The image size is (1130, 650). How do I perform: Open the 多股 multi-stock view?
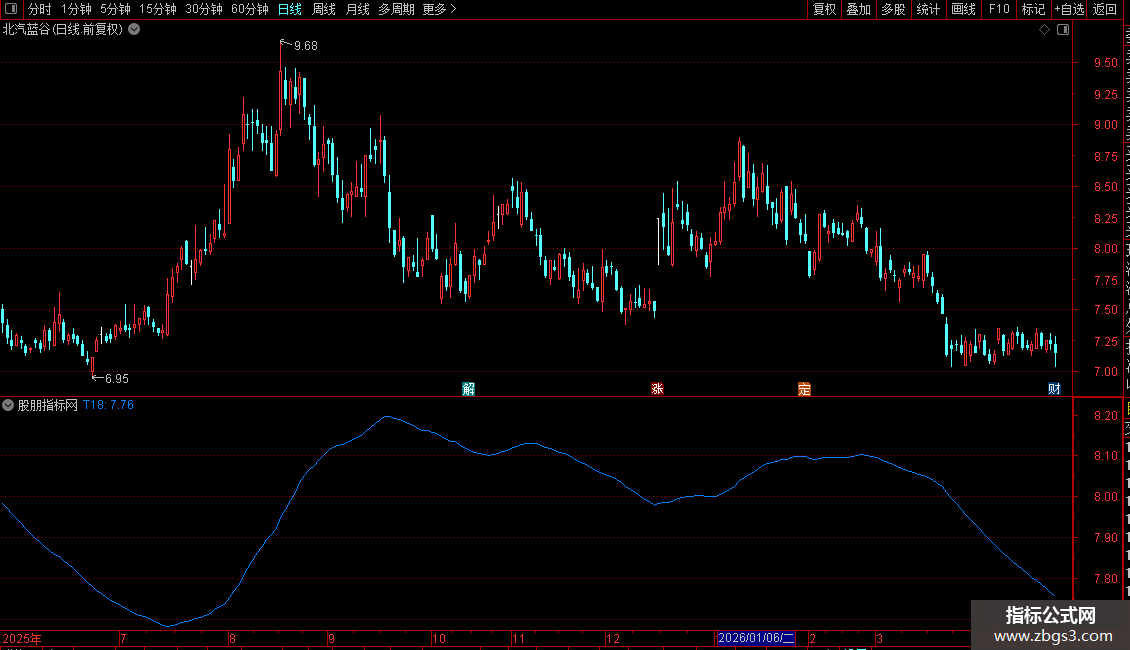894,9
